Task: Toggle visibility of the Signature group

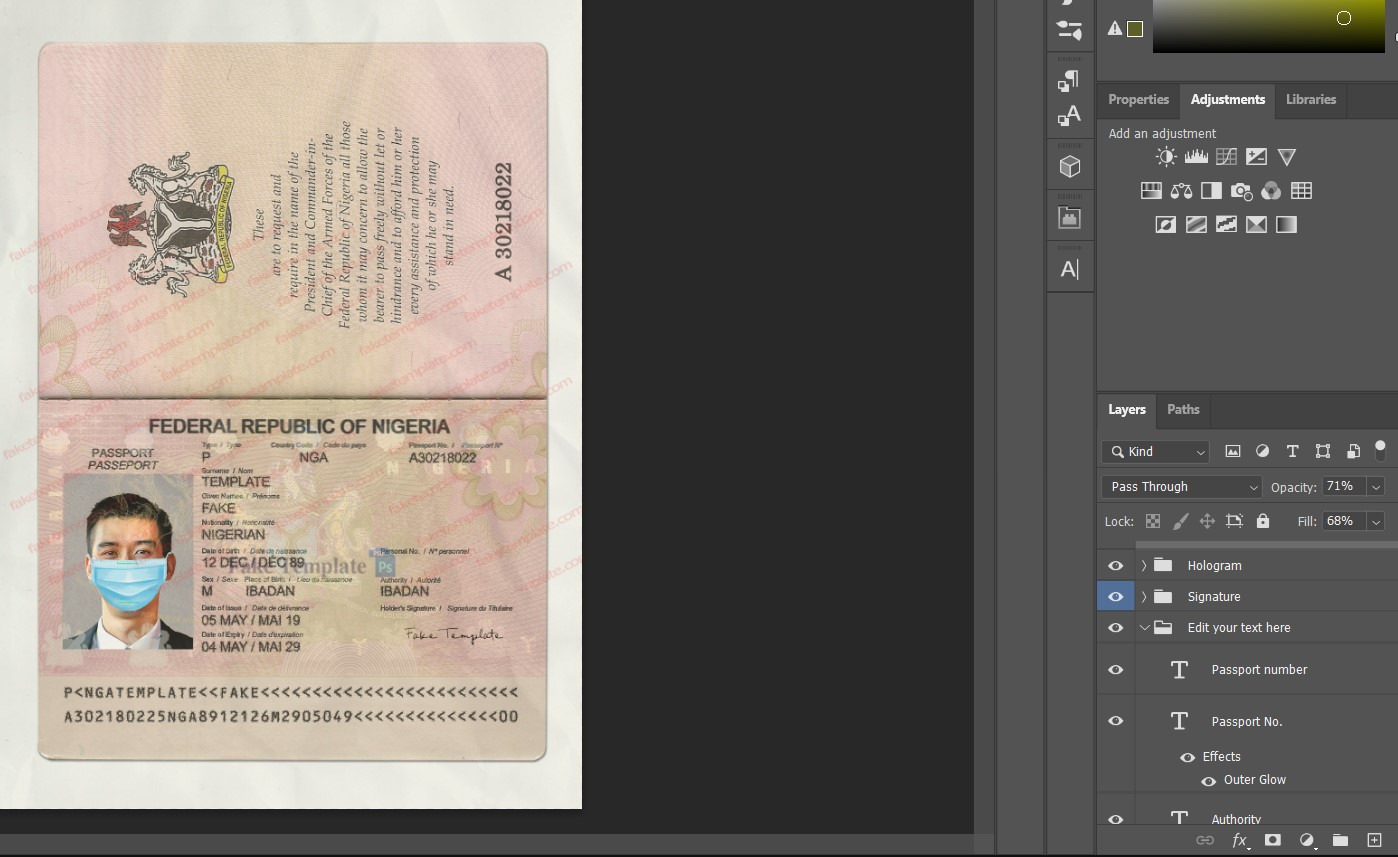Action: (1115, 596)
